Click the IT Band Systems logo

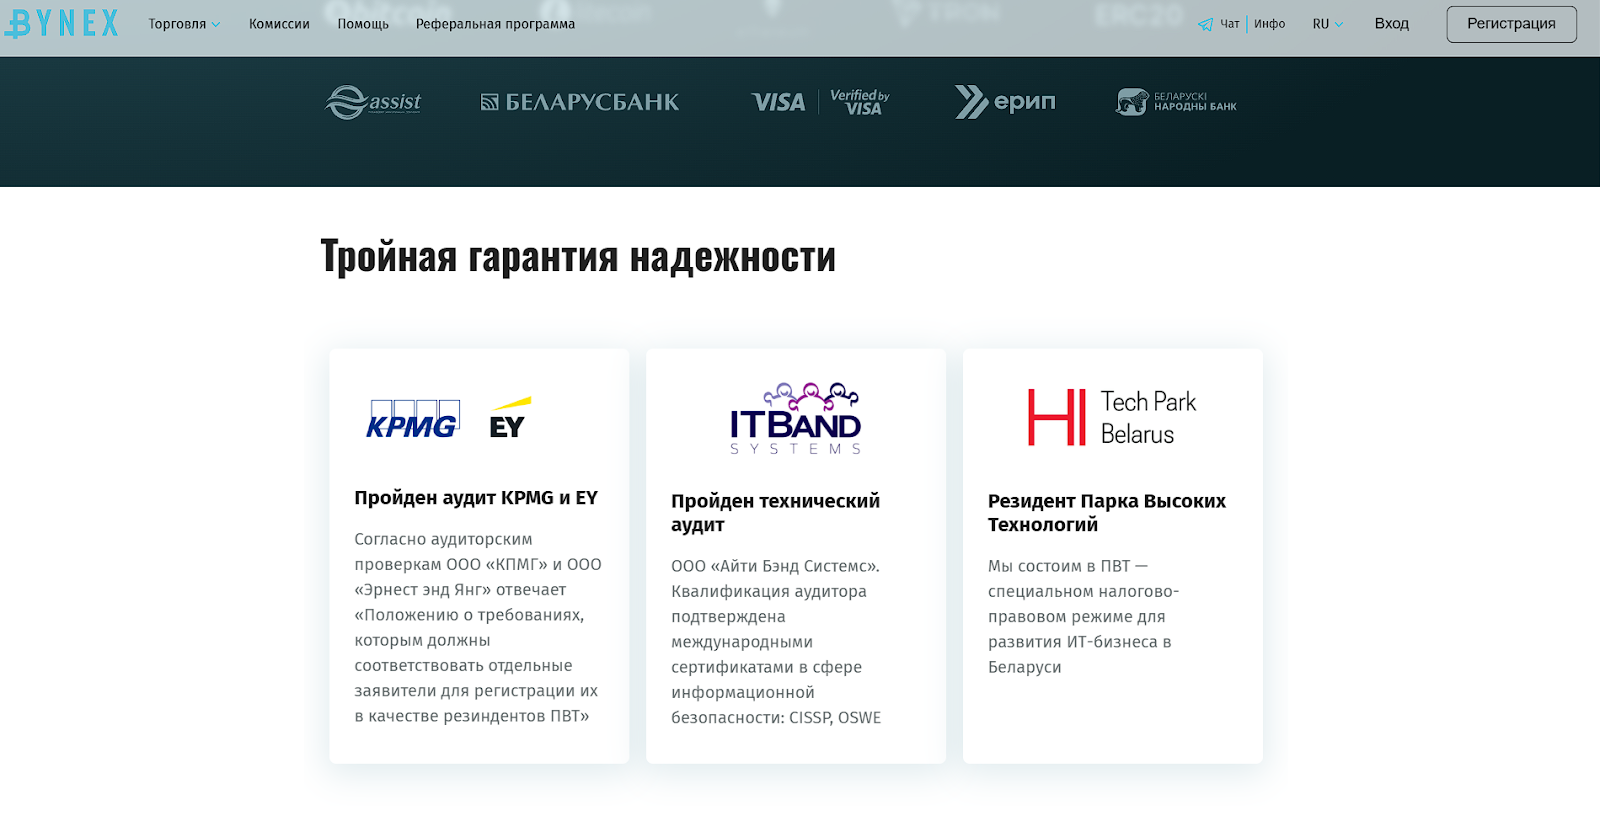coord(796,419)
